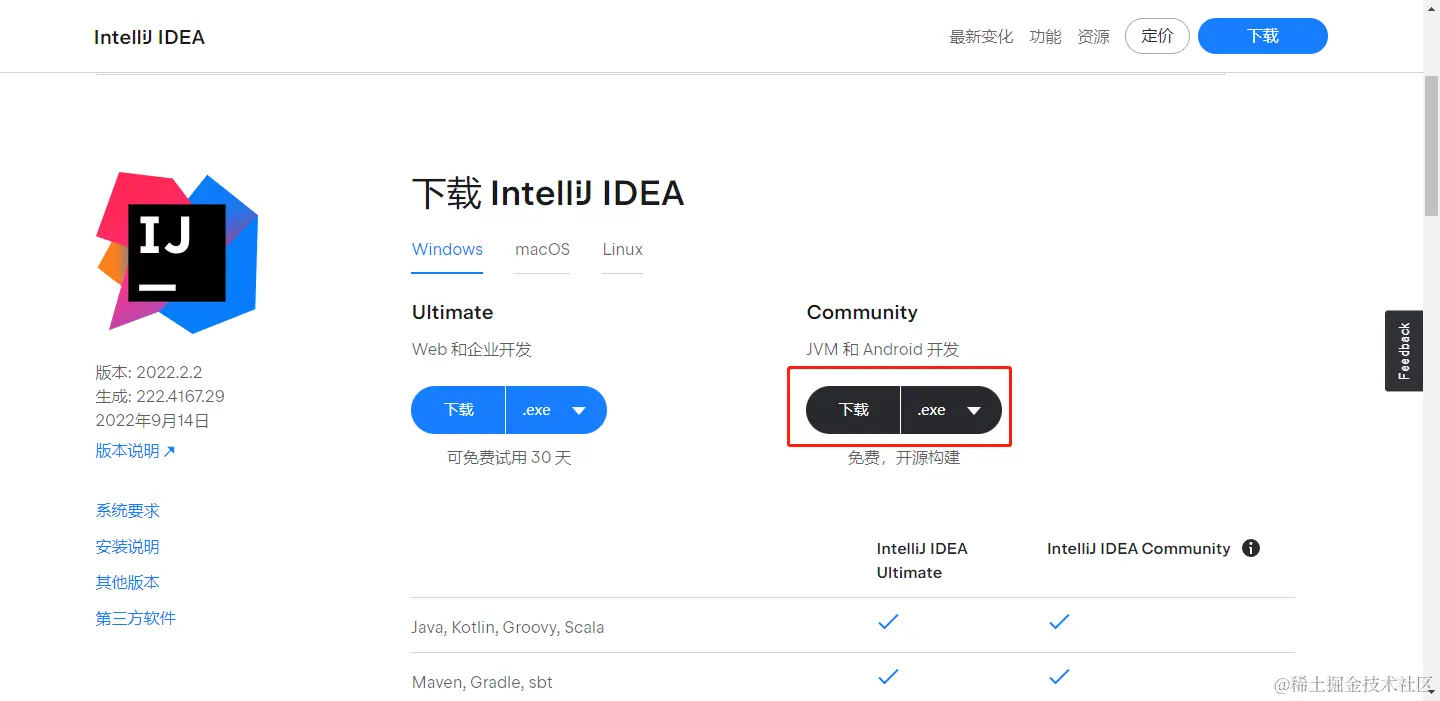Click the 'IntelliJ IDEA Ultimate' column header
The height and width of the screenshot is (701, 1440).
click(x=922, y=560)
